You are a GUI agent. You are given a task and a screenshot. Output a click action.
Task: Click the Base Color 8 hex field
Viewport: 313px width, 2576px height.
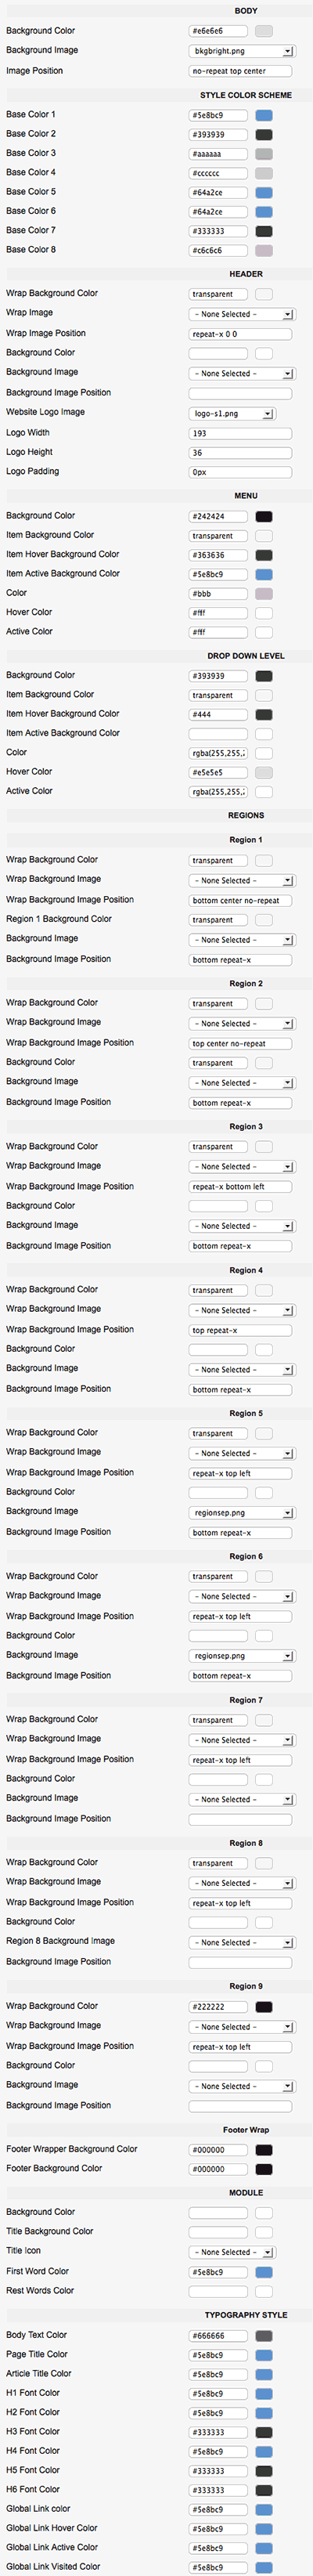[x=218, y=251]
